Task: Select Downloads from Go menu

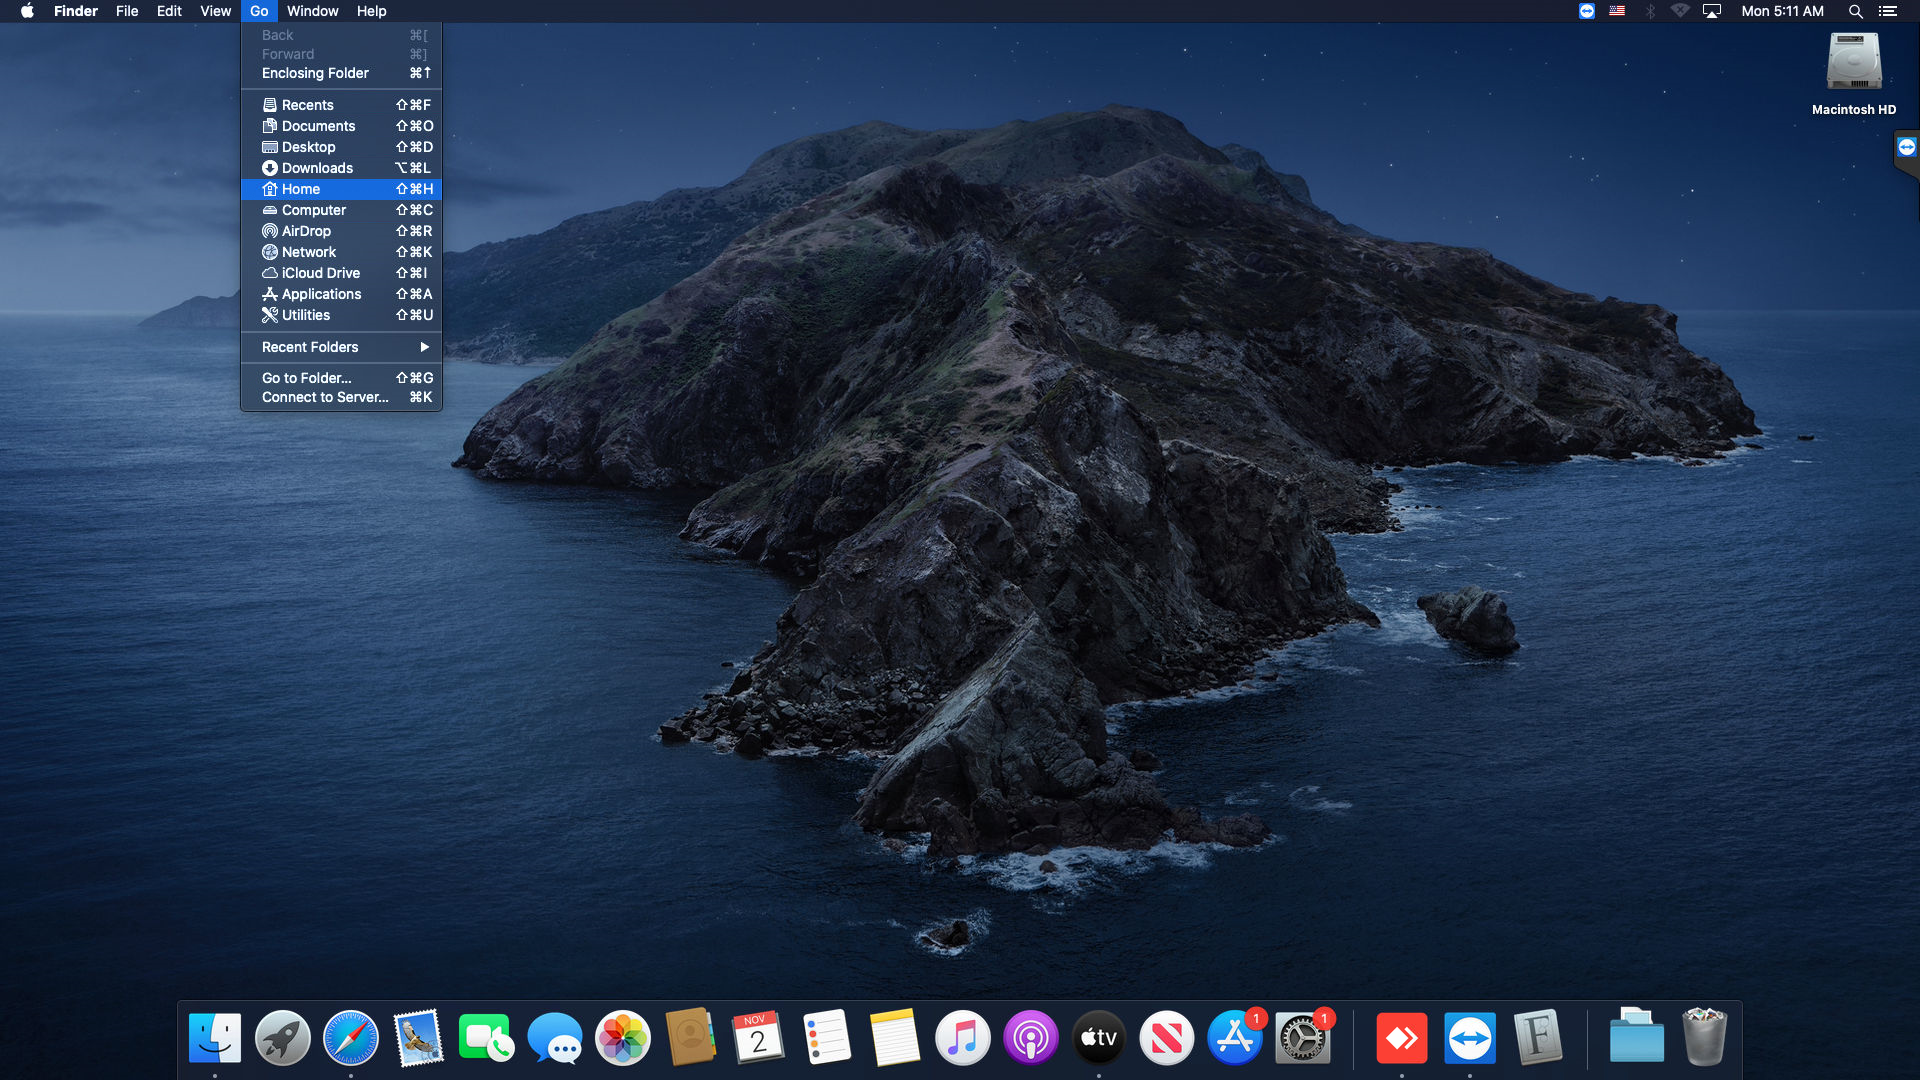Action: coord(318,167)
